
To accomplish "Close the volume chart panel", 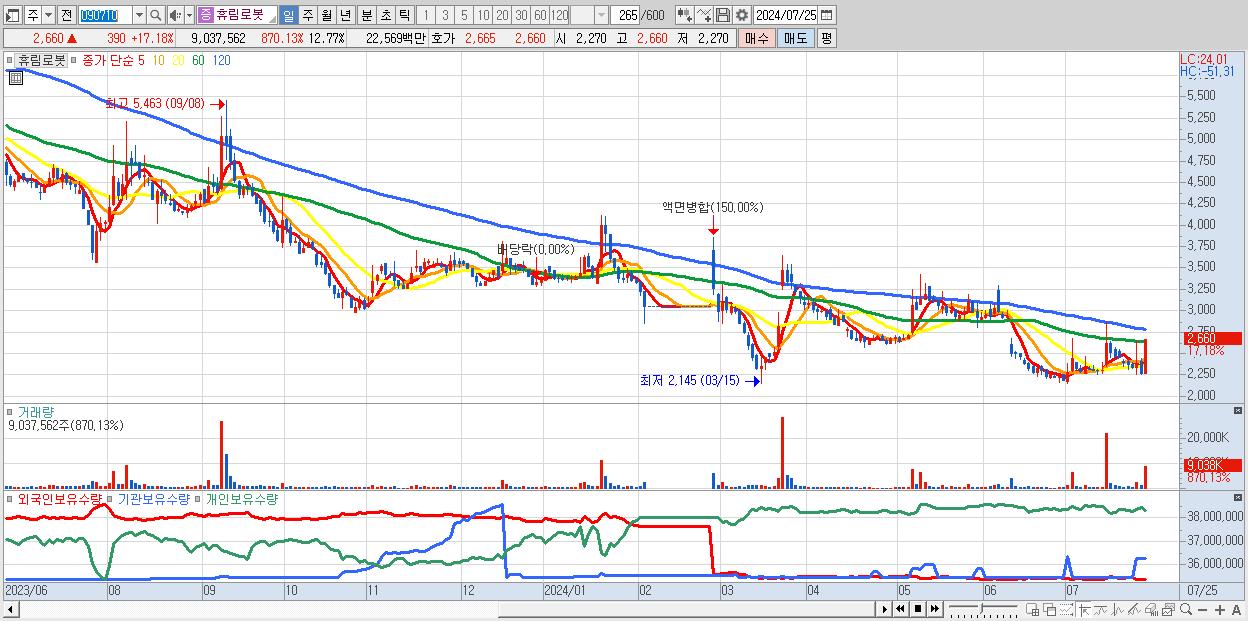I will click(1240, 410).
